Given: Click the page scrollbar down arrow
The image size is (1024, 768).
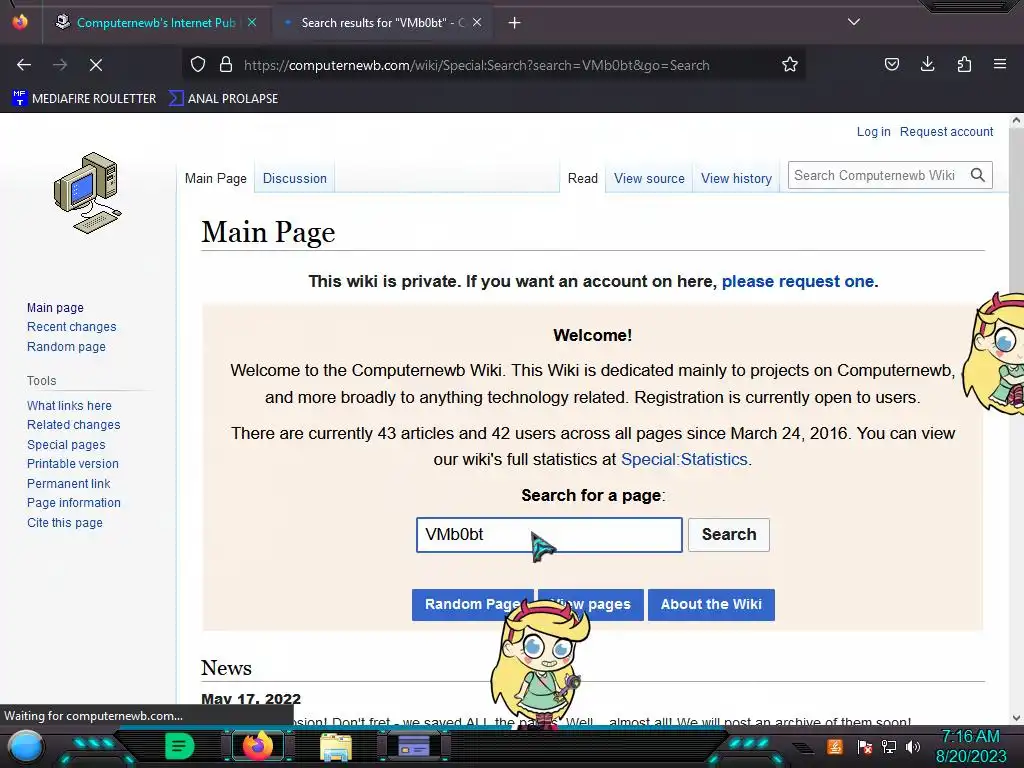Looking at the screenshot, I should click(1016, 718).
